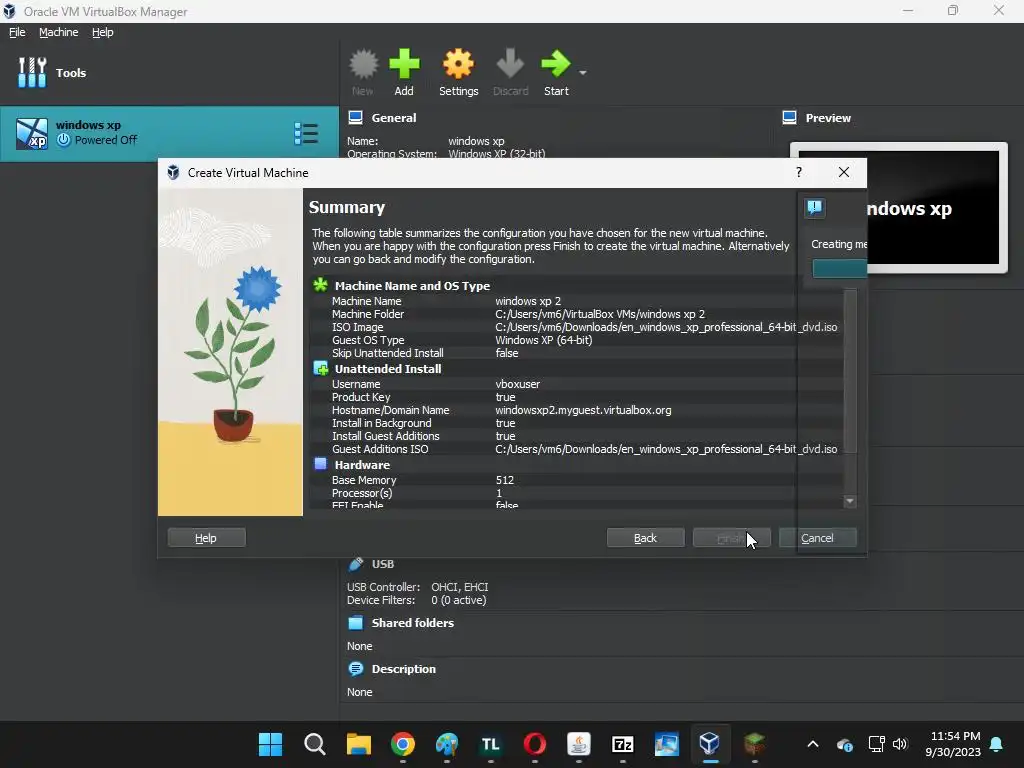The height and width of the screenshot is (768, 1024).
Task: Click the greyed-out Finish button
Action: [x=731, y=537]
